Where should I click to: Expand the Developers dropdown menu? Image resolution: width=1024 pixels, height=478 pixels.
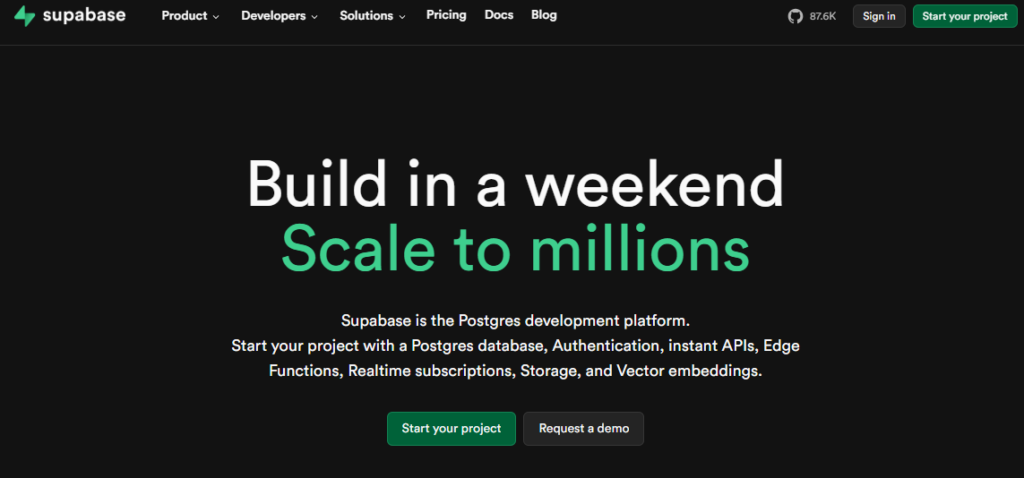(280, 16)
